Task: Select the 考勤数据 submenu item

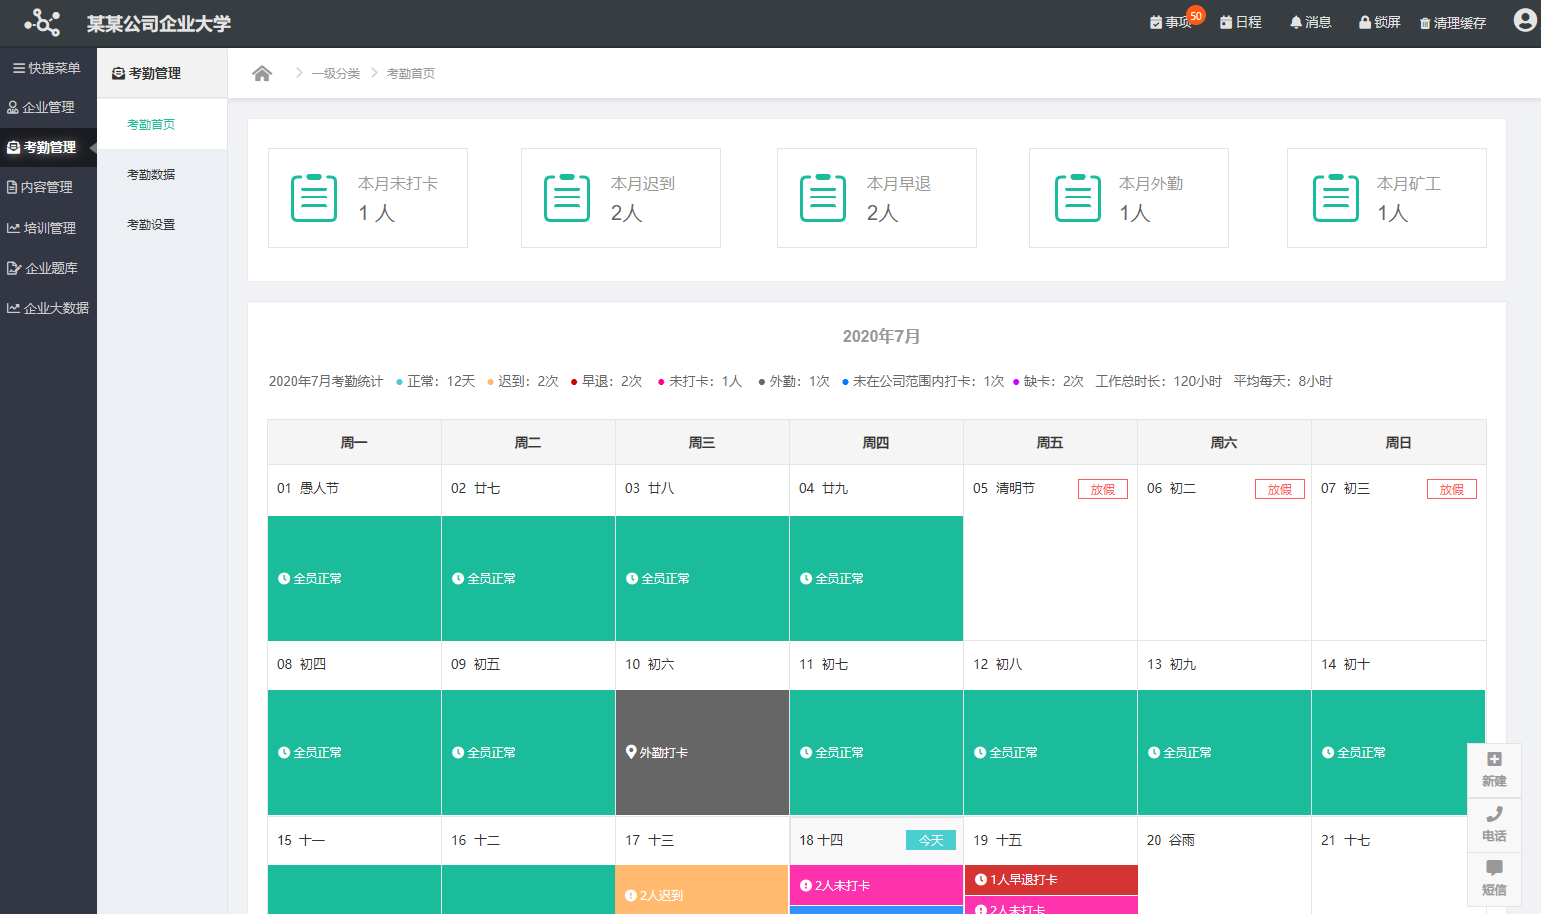Action: click(x=162, y=174)
